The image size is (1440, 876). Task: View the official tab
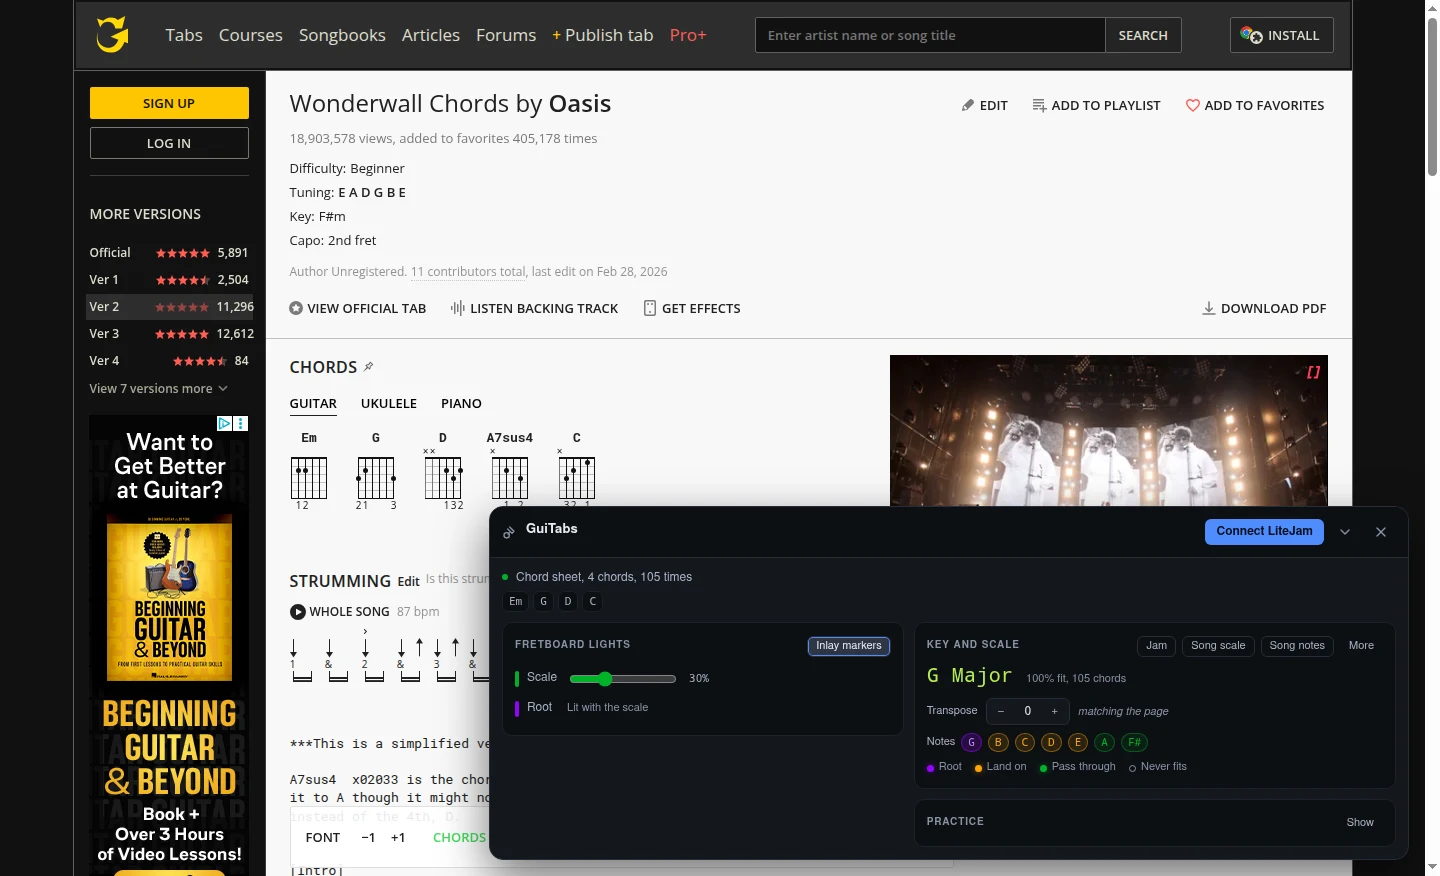pyautogui.click(x=358, y=308)
